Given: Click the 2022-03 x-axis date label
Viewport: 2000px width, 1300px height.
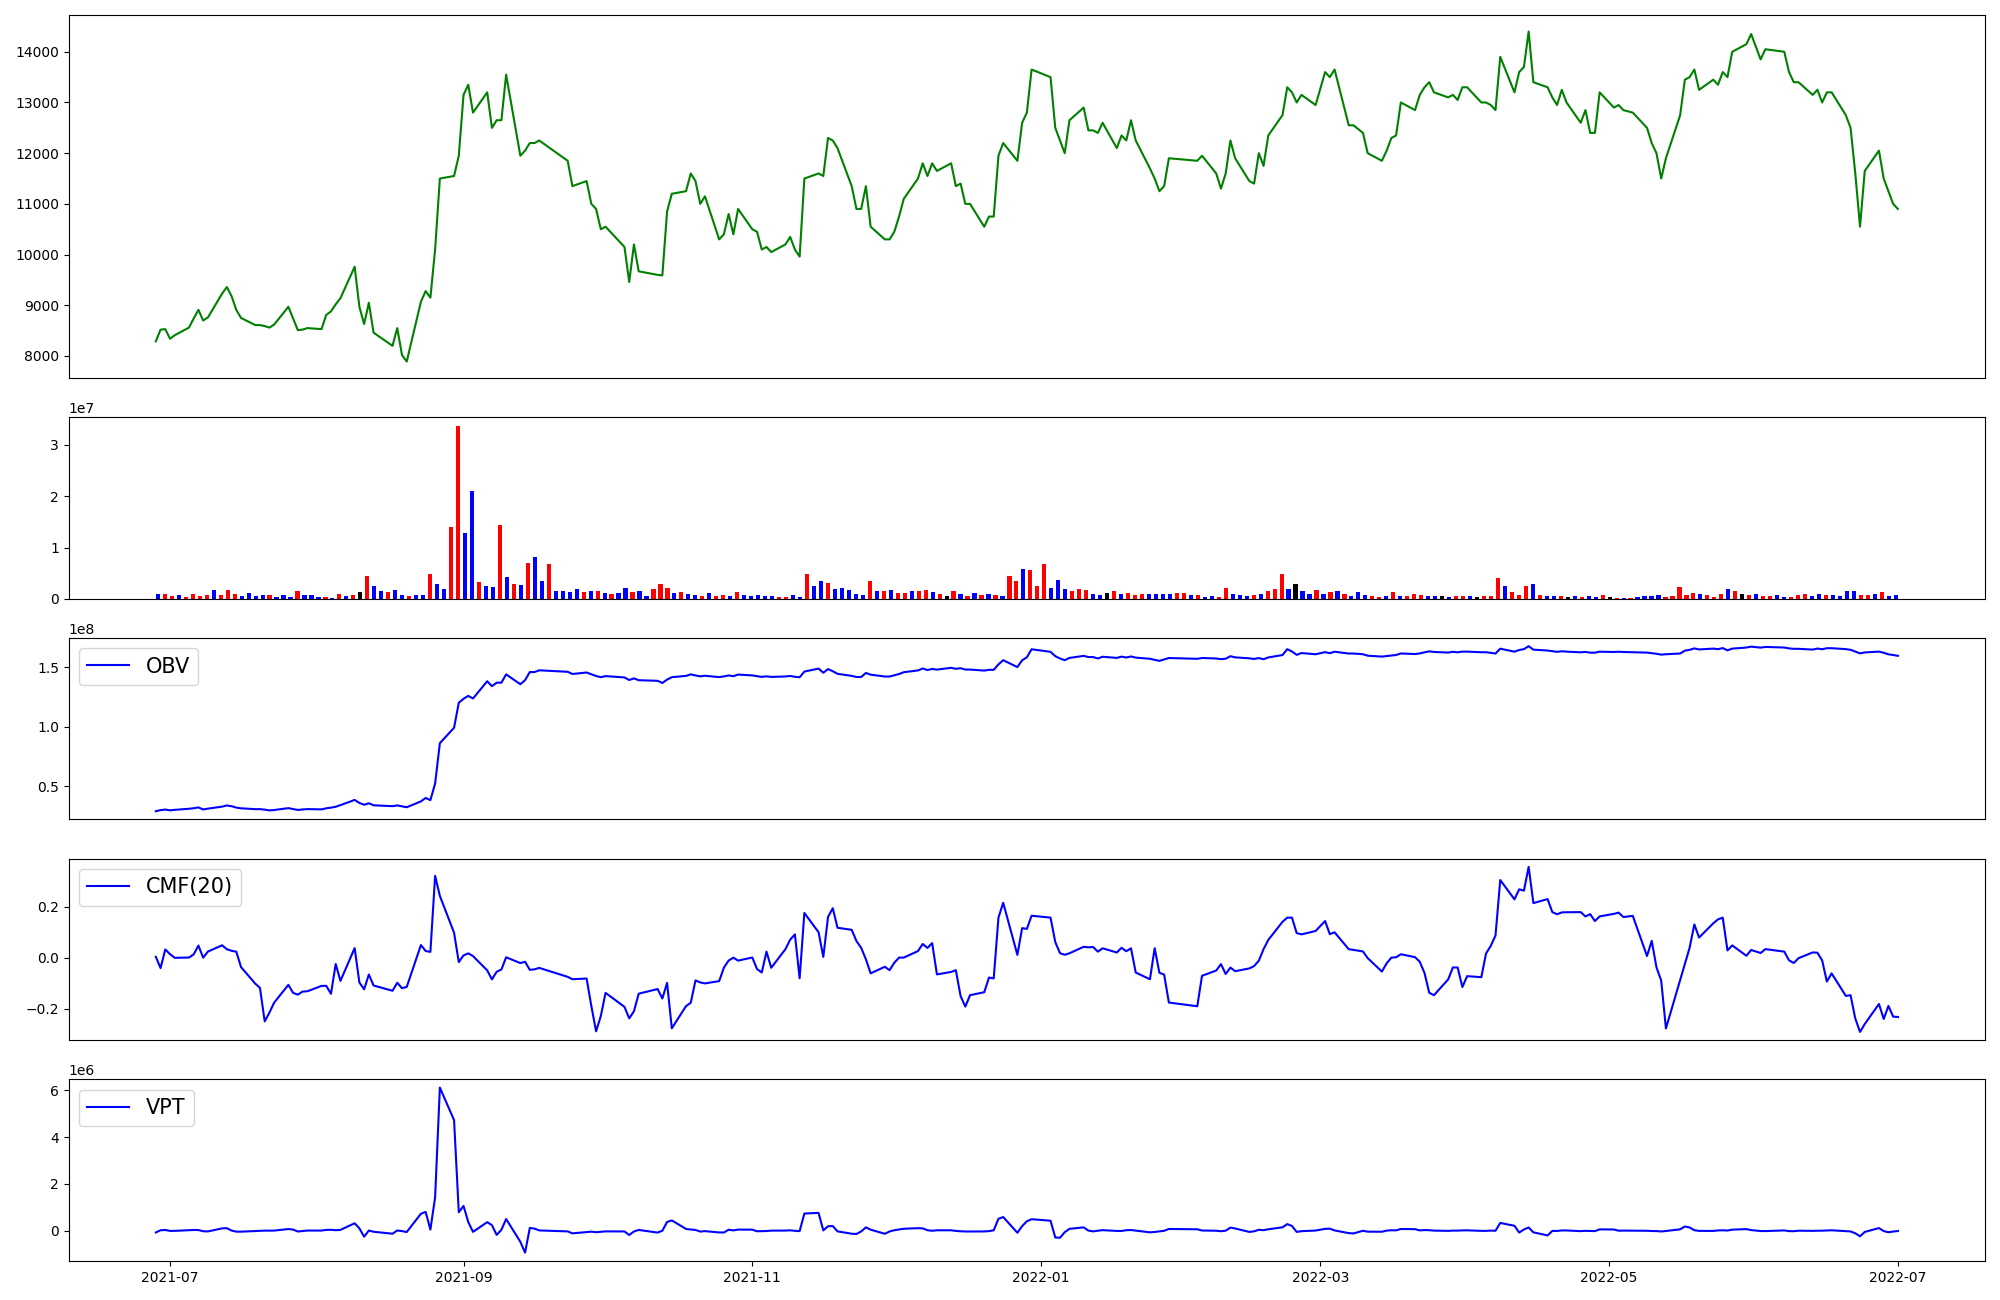Looking at the screenshot, I should 1320,1277.
